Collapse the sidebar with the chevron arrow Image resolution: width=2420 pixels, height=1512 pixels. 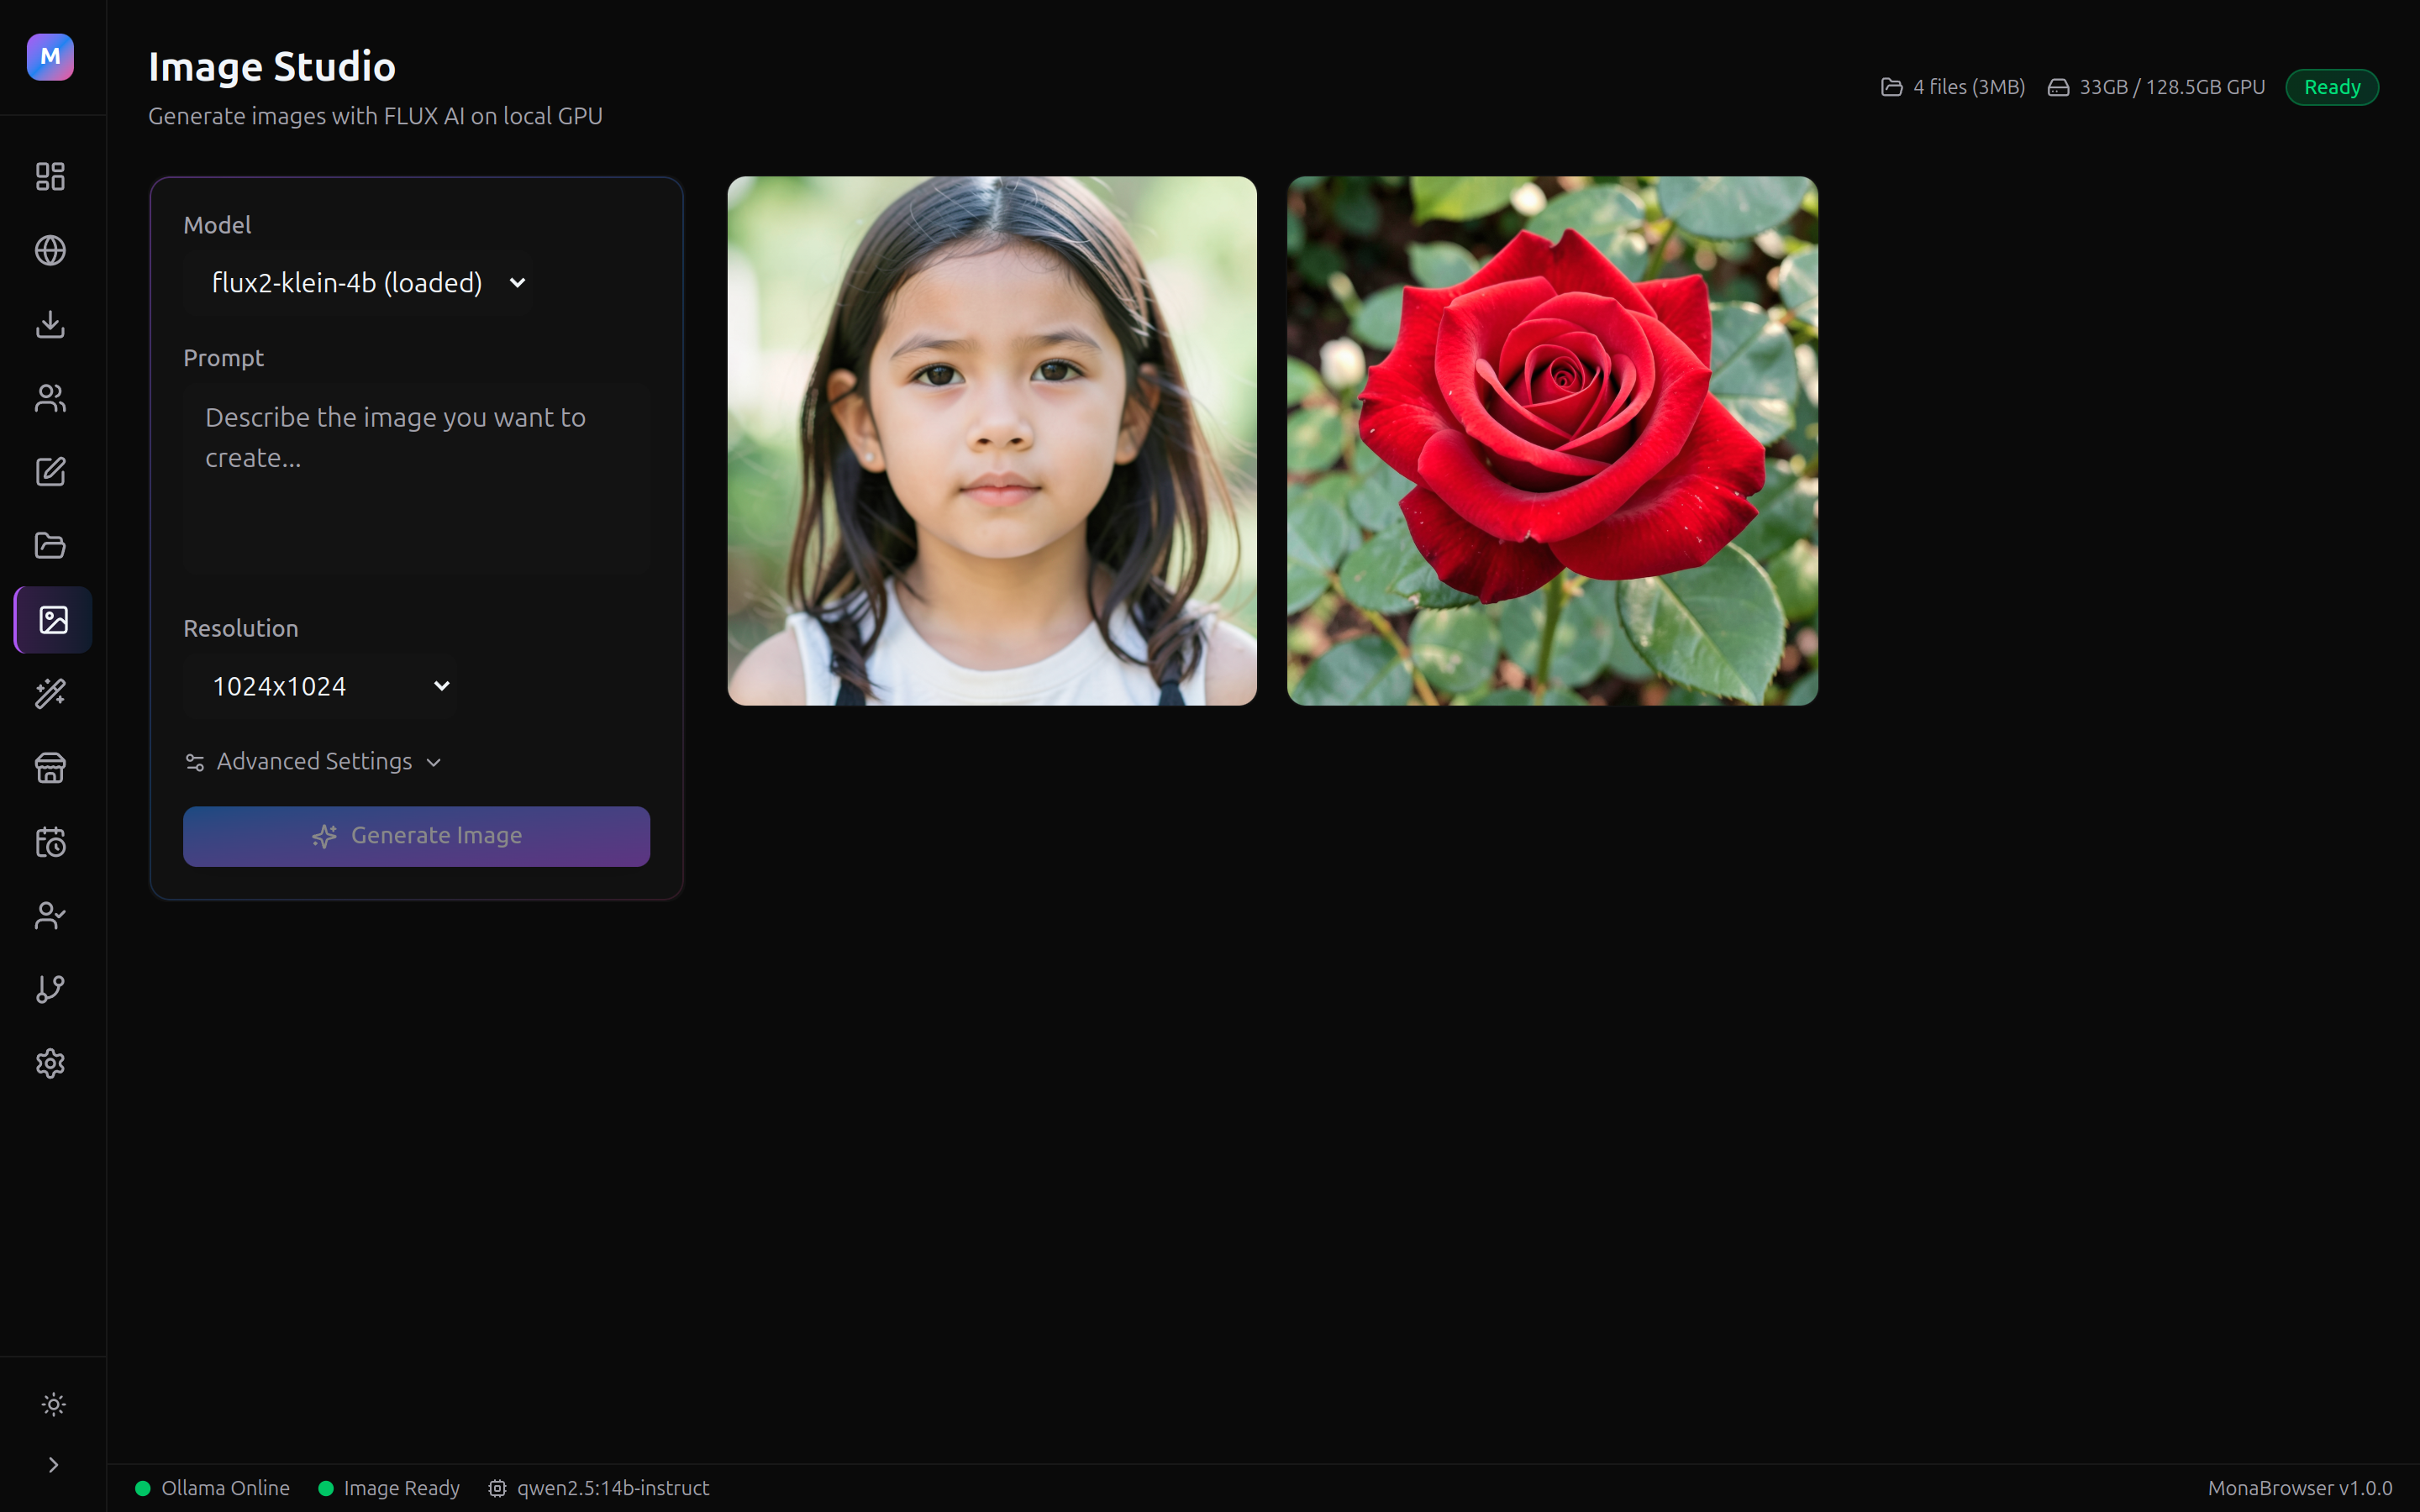tap(51, 1464)
